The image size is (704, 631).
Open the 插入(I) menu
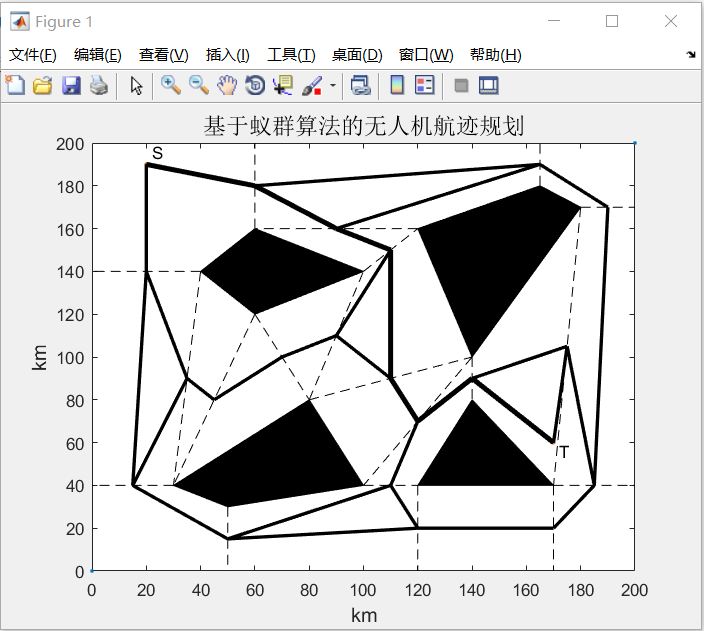(228, 55)
